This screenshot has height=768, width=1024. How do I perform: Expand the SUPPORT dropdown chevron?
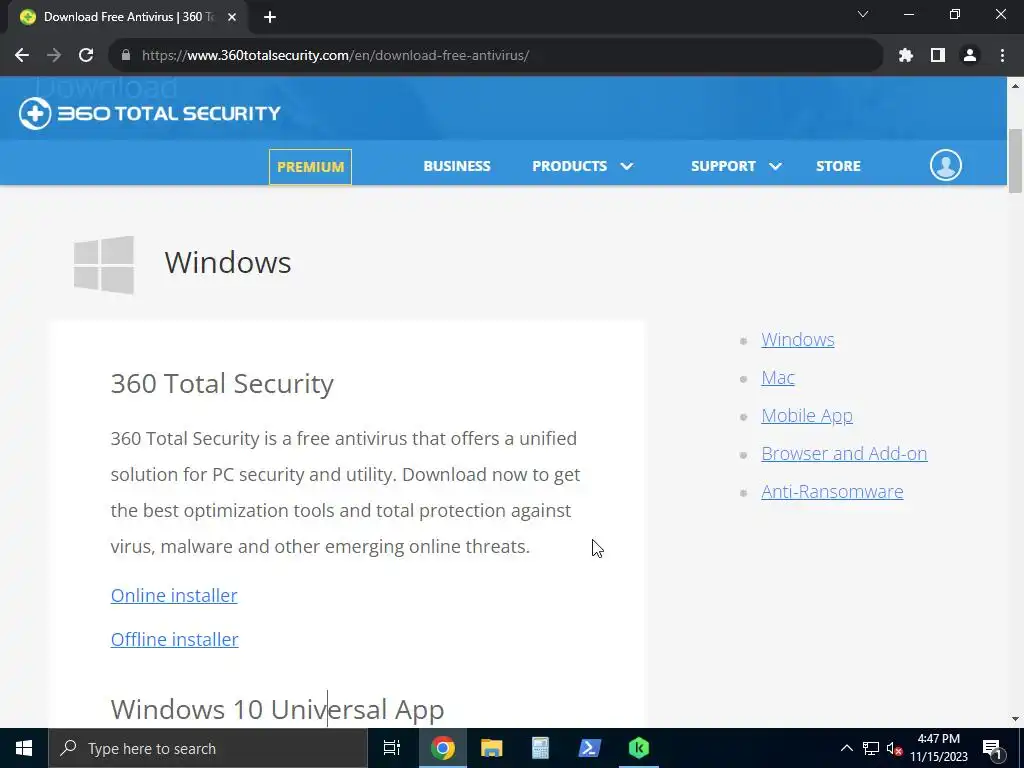click(775, 167)
